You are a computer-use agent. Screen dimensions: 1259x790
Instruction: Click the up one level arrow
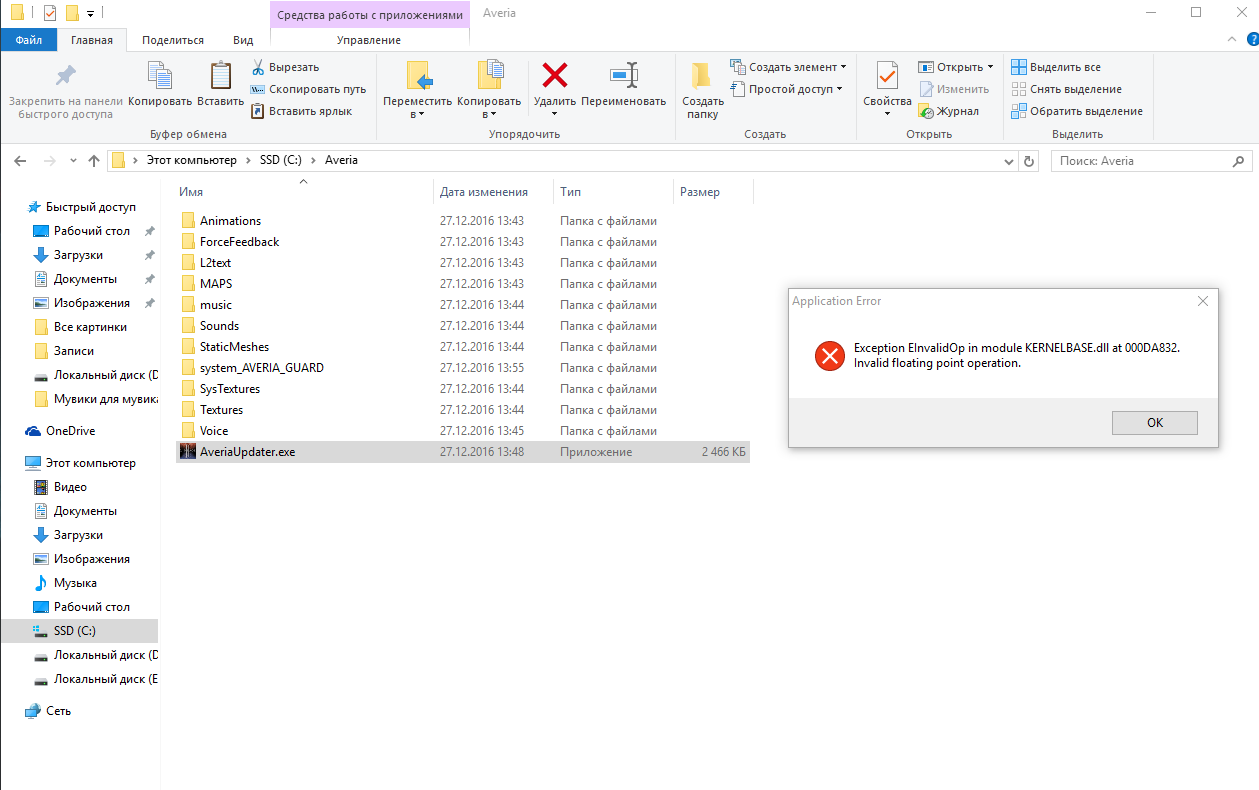point(94,160)
